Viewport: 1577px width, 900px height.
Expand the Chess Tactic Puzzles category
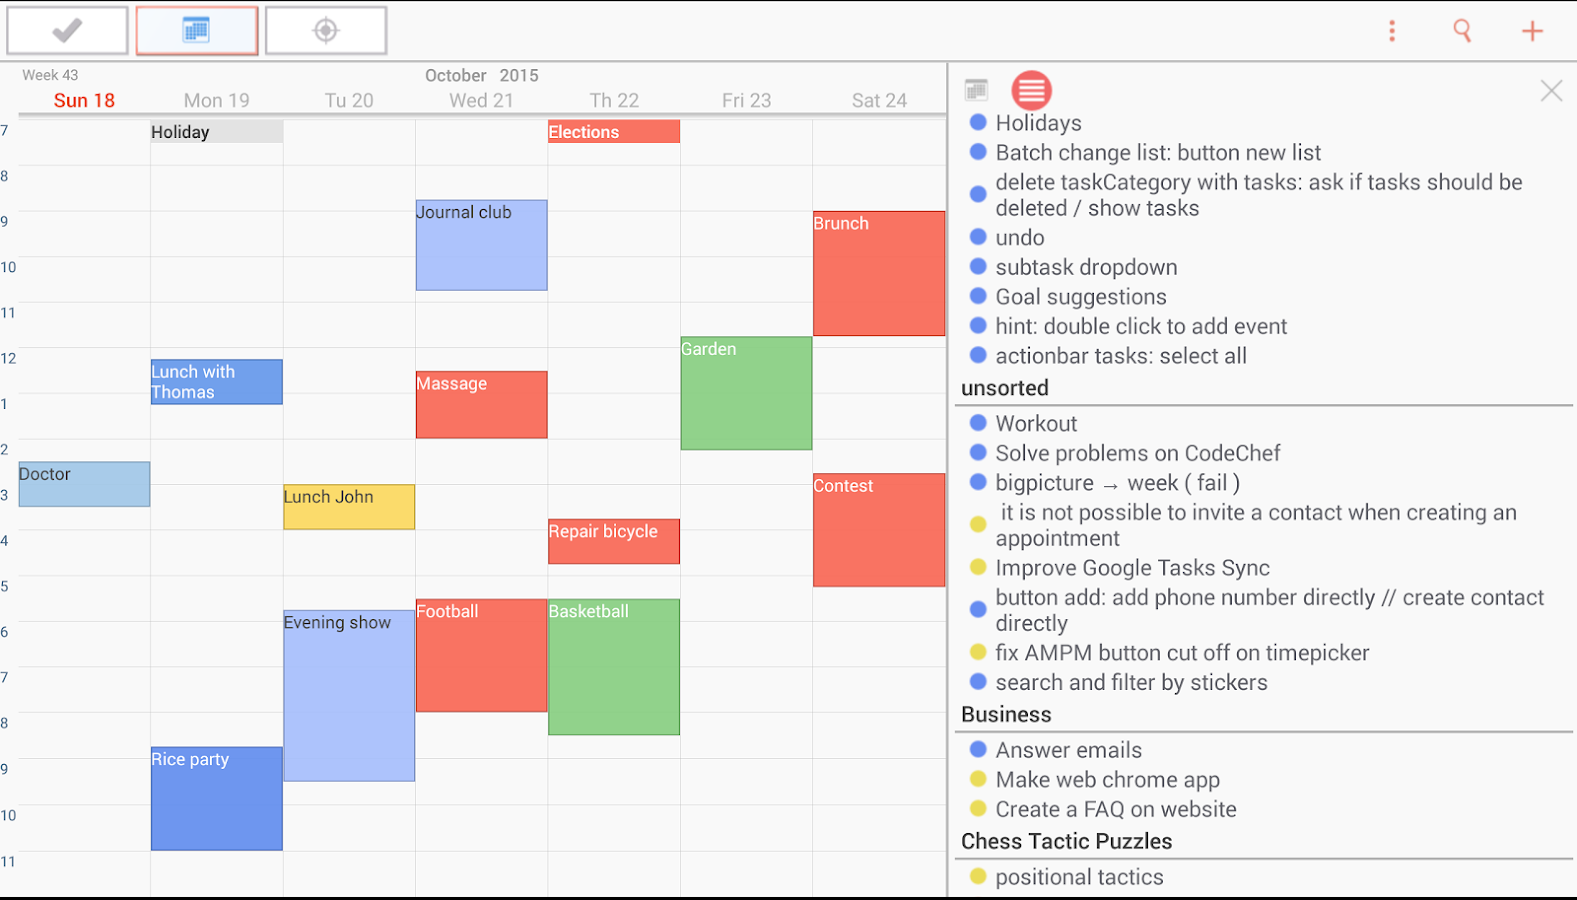(1066, 841)
